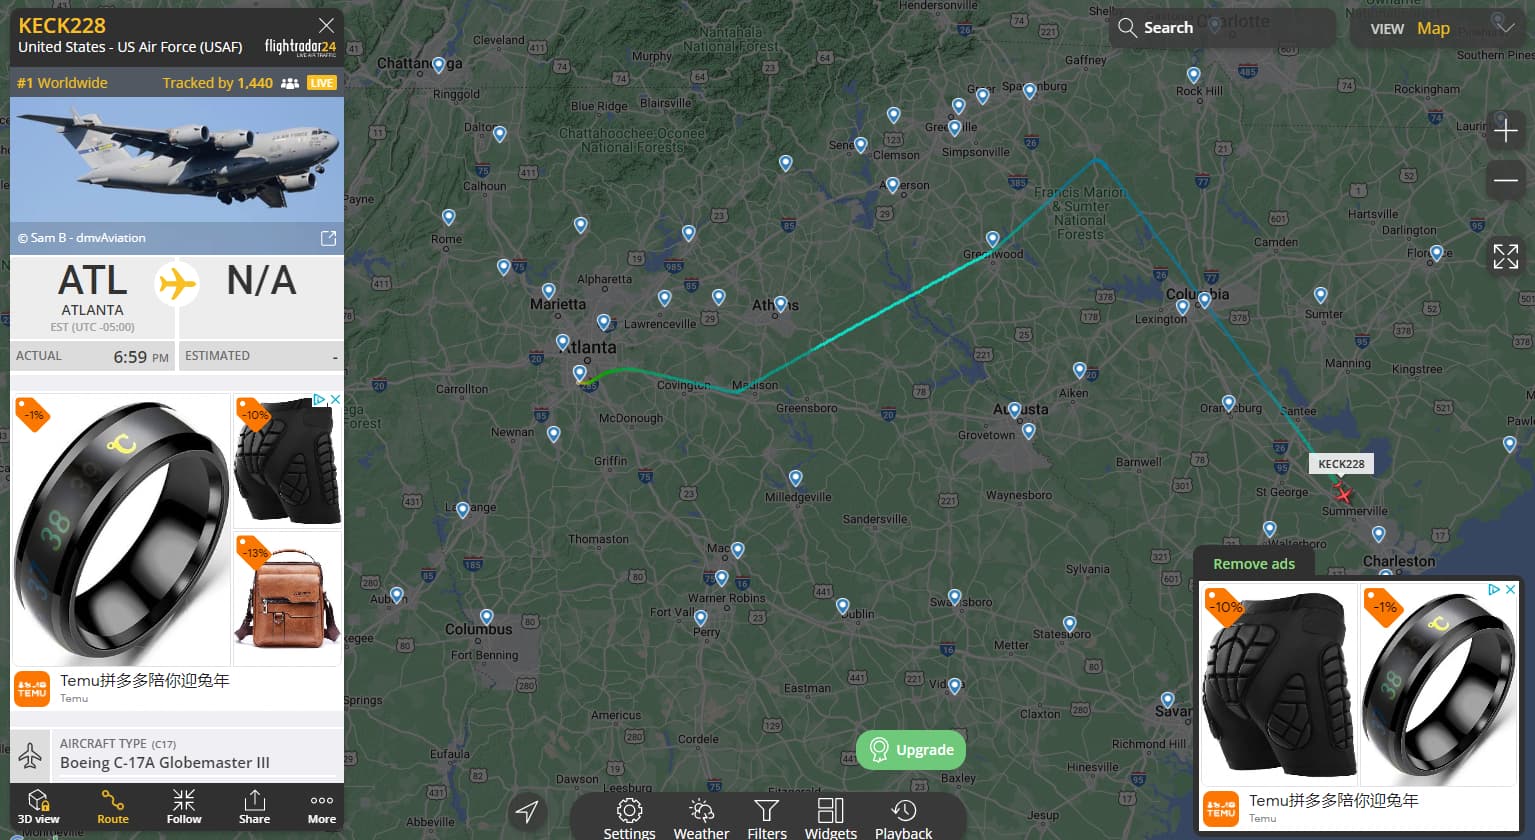Center map on my location arrow
The image size is (1535, 840).
(x=527, y=812)
